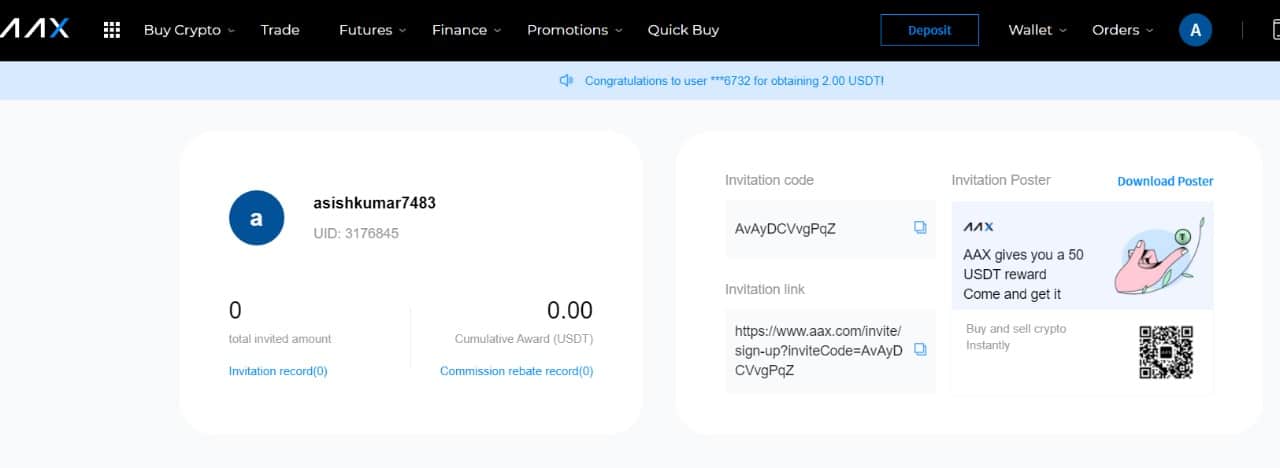Open the account avatar in the header
This screenshot has height=468, width=1280.
click(x=1196, y=30)
